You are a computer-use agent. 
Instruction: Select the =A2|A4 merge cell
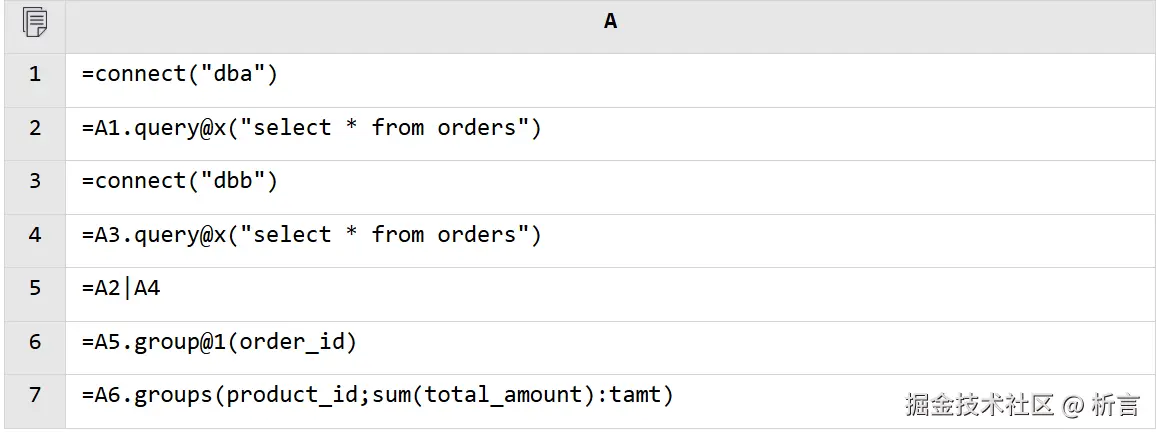tap(121, 288)
